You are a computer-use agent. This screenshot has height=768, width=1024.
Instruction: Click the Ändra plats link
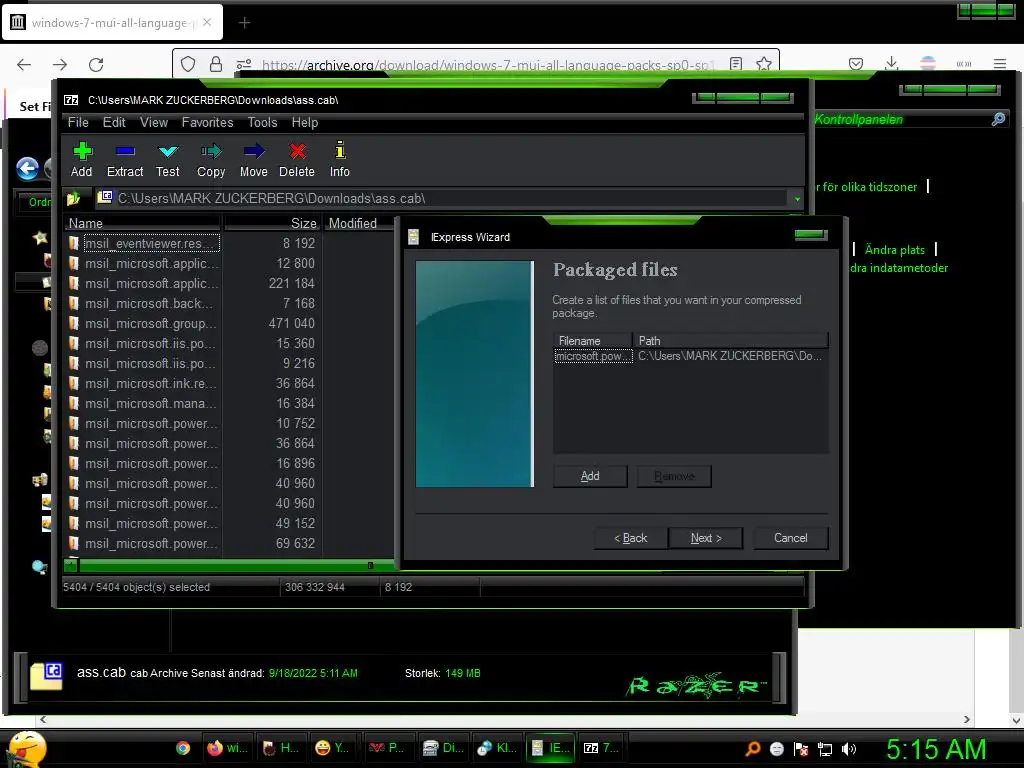click(895, 249)
